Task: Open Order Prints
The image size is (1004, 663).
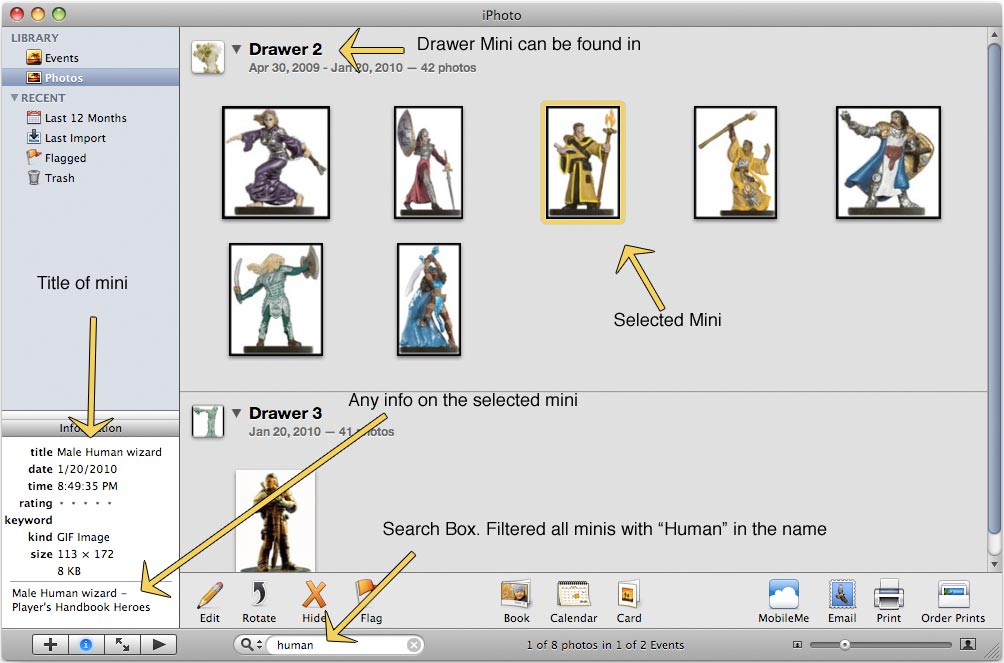Action: point(953,602)
